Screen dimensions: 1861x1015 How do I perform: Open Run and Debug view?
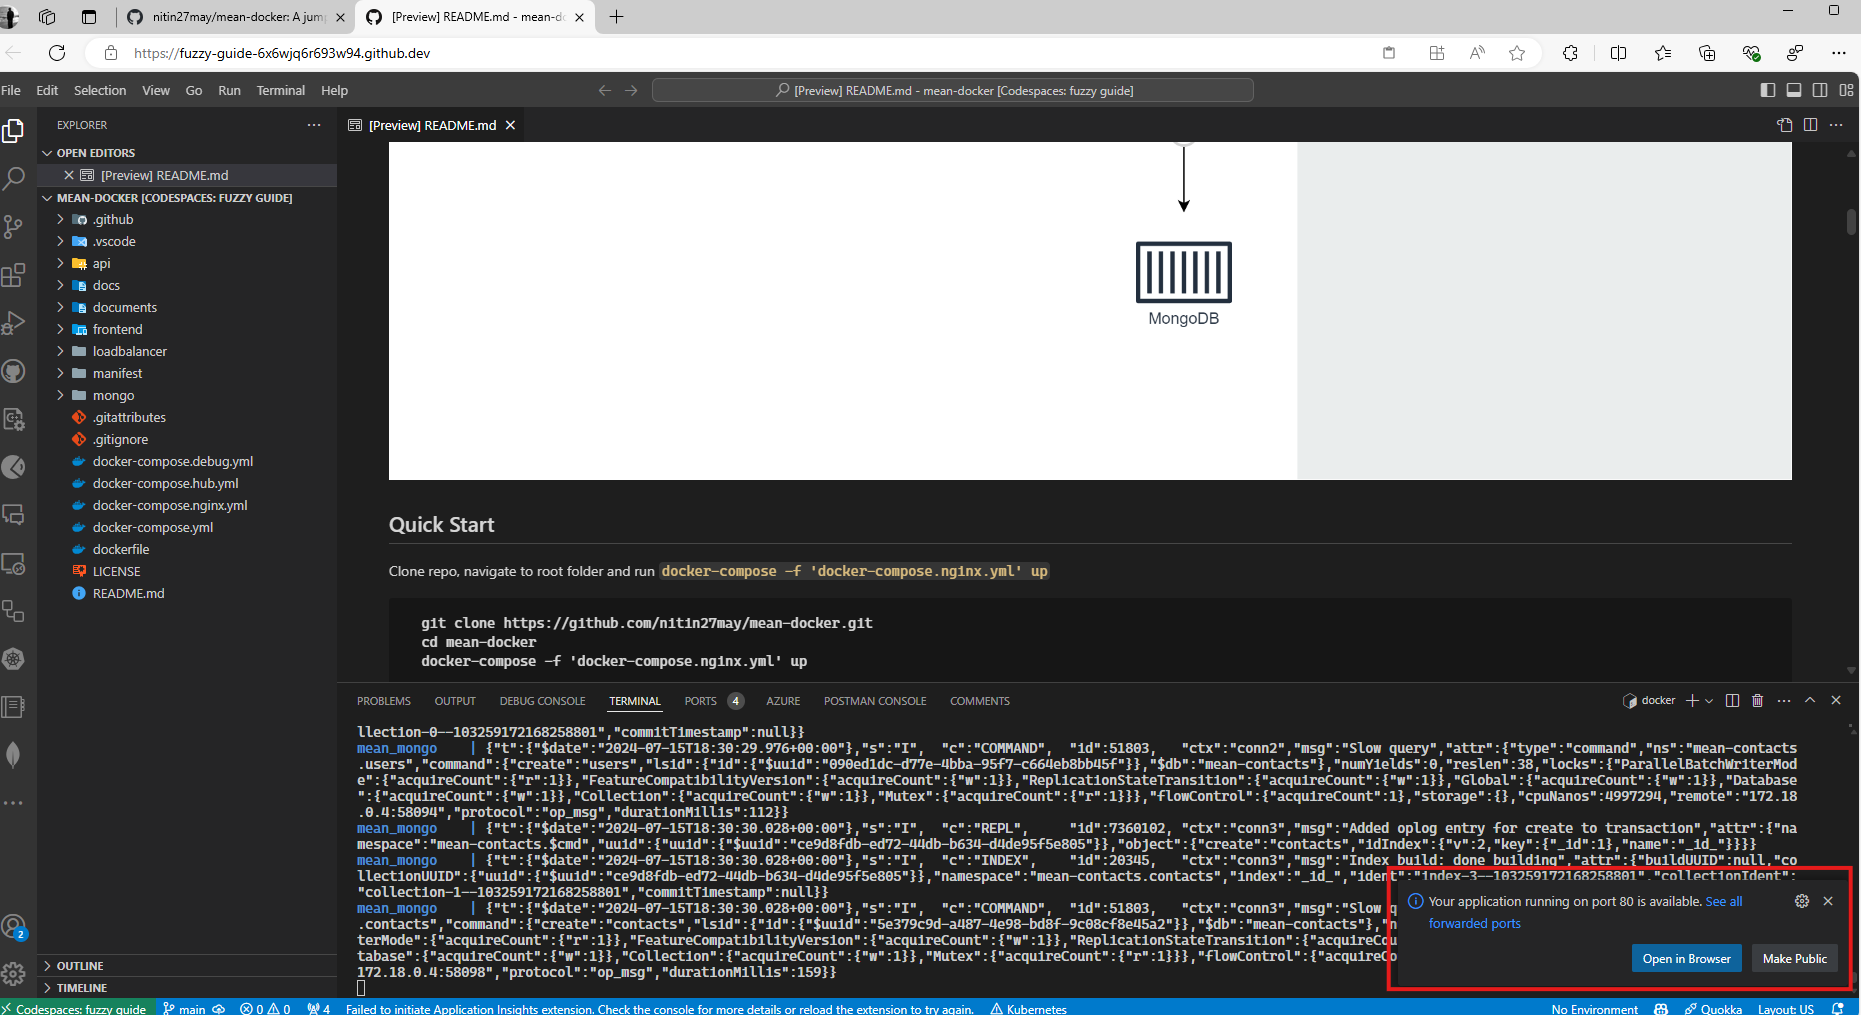tap(13, 323)
